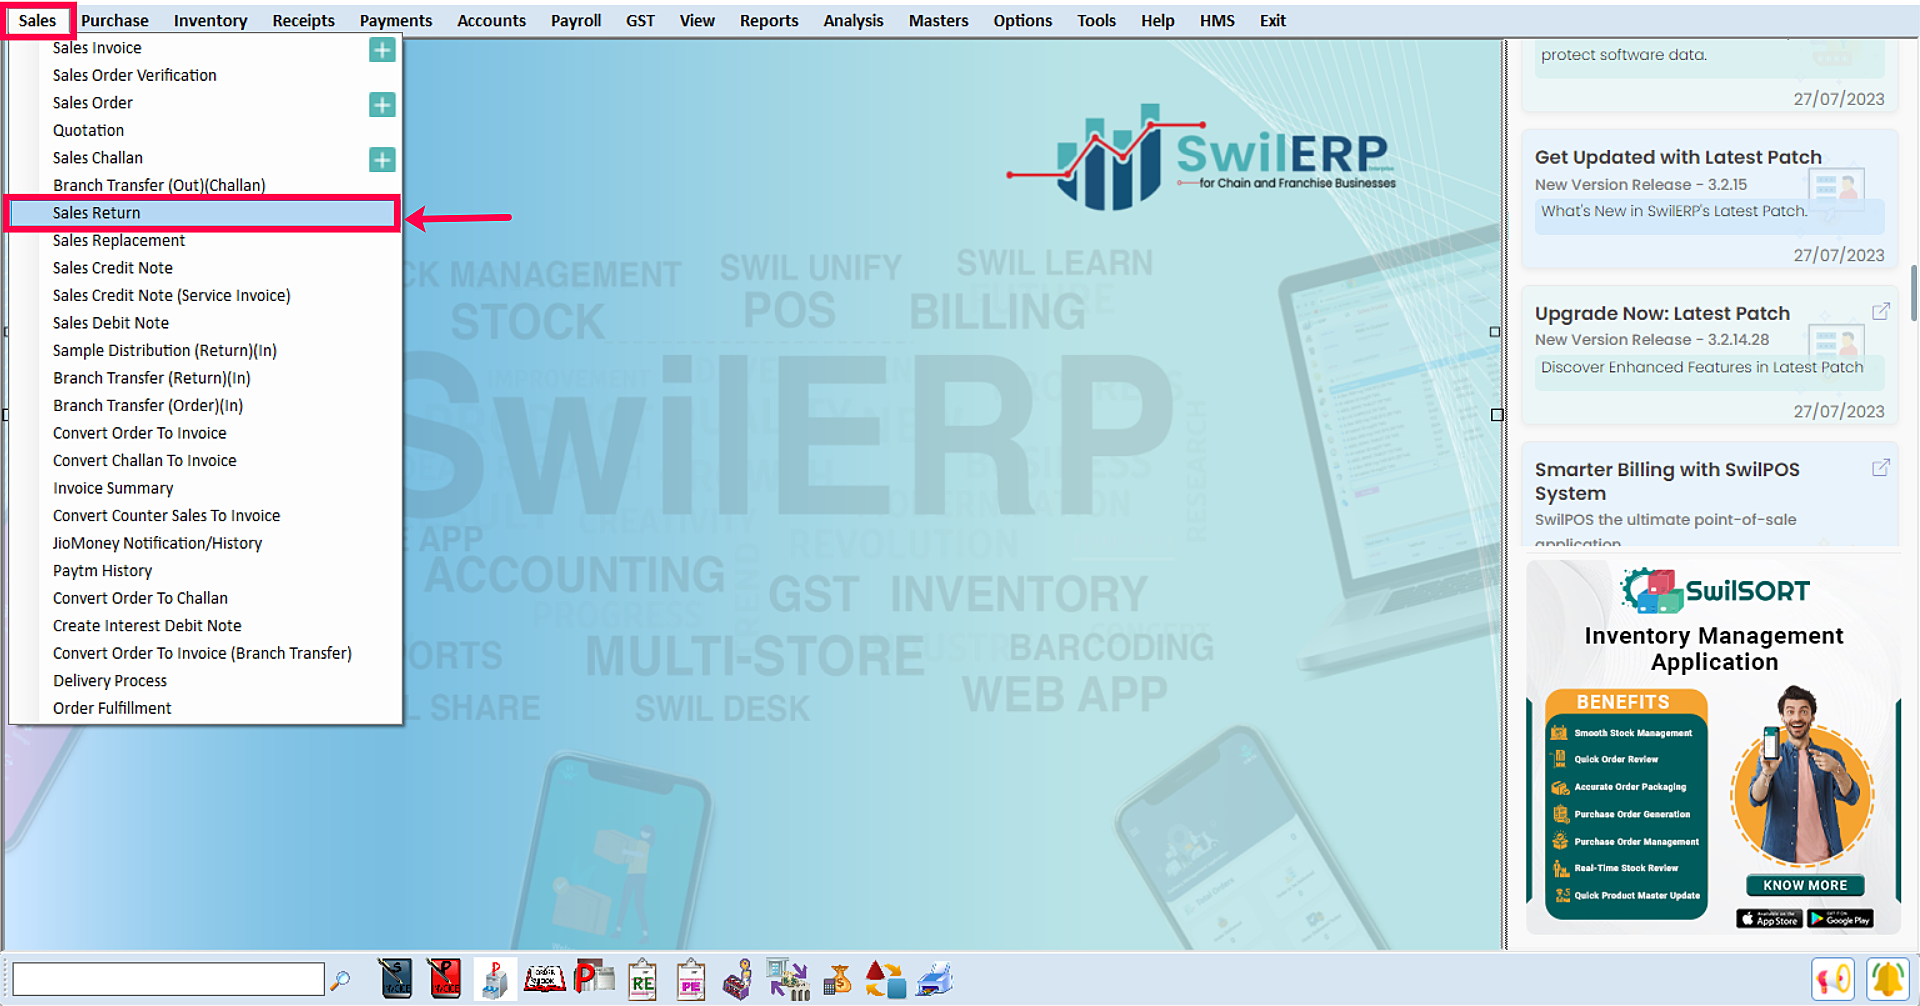1920x1006 pixels.
Task: Open the Reports menu
Action: [769, 20]
